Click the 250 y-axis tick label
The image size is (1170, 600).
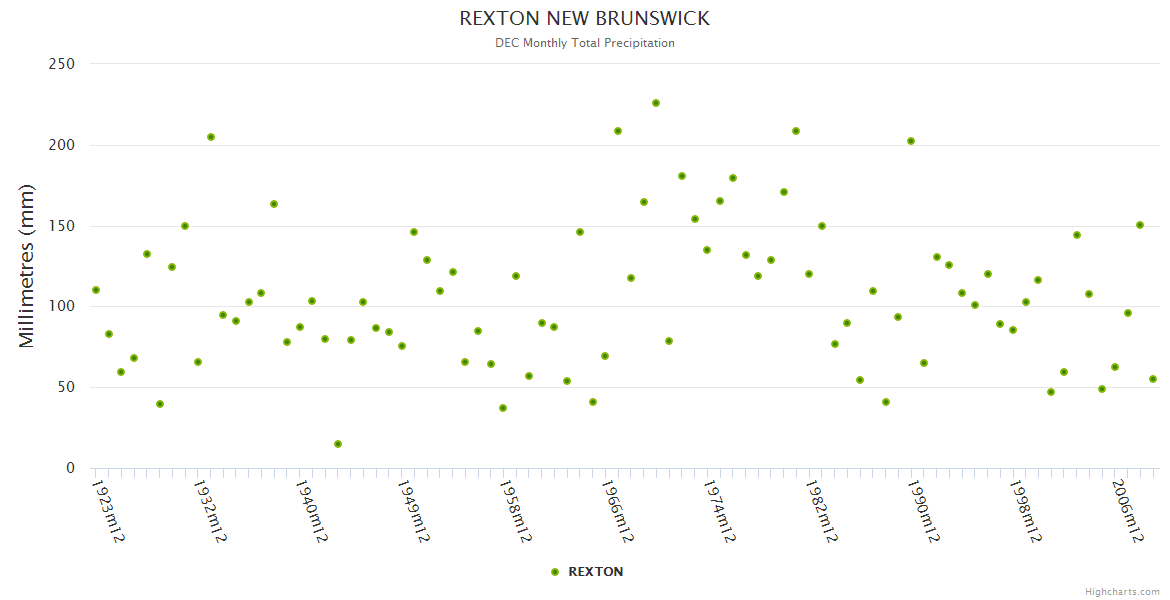[62, 64]
